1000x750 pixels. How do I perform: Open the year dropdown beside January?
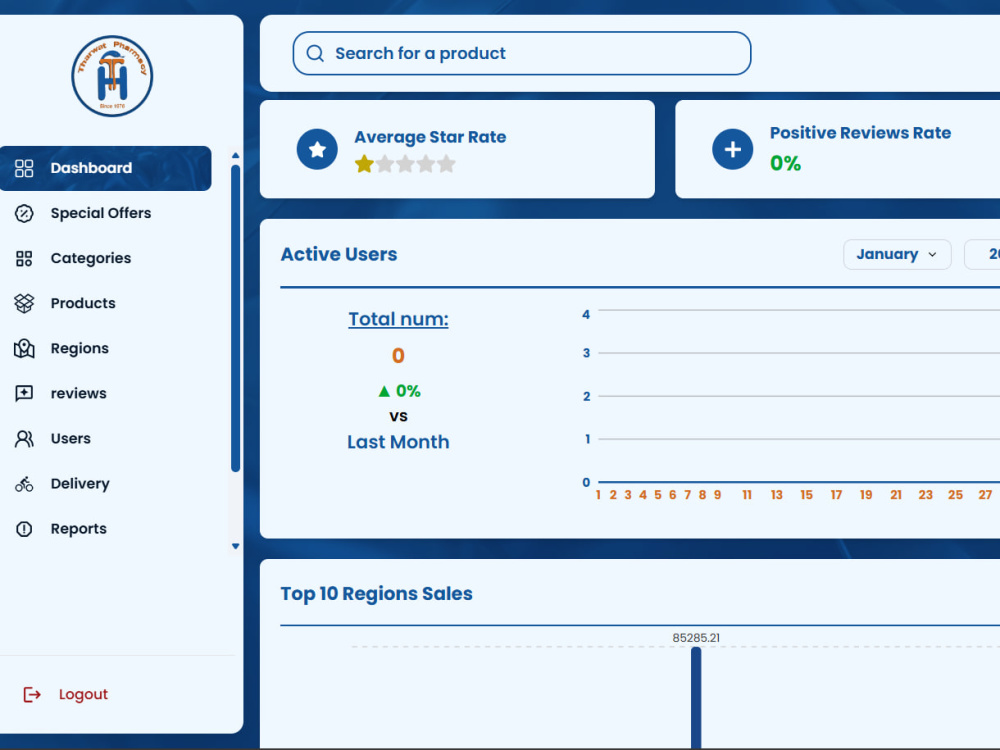pos(983,254)
